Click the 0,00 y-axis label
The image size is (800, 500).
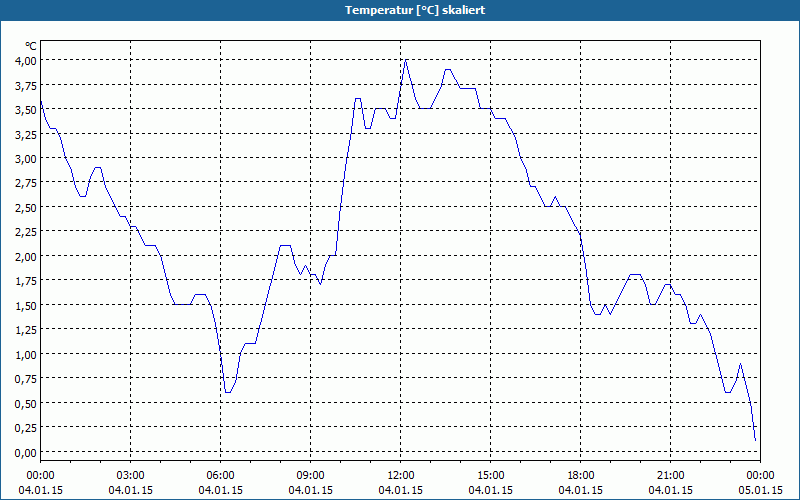[x=26, y=453]
